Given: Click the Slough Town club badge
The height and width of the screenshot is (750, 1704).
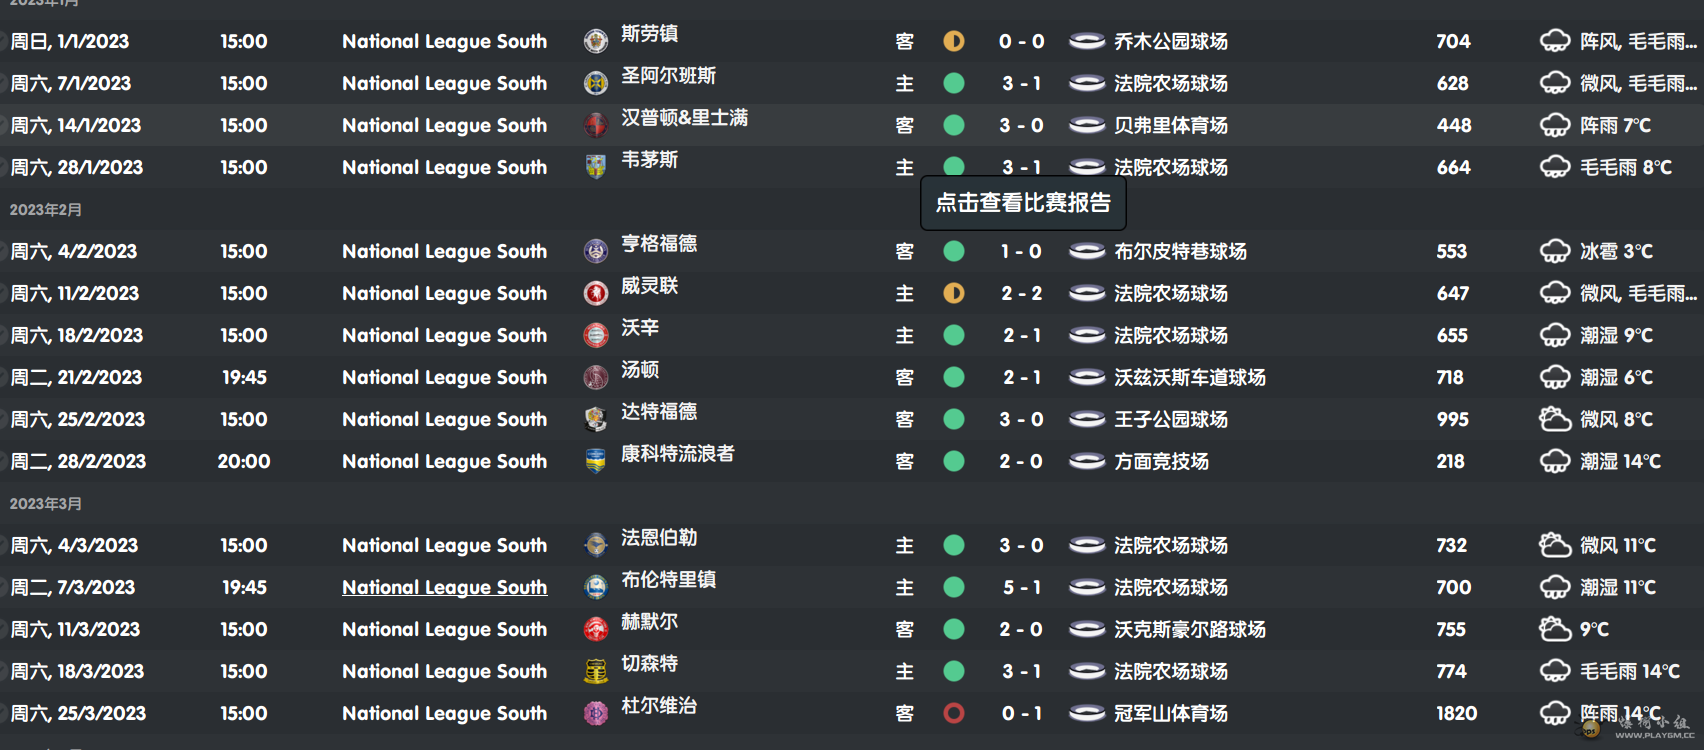Looking at the screenshot, I should coord(596,41).
